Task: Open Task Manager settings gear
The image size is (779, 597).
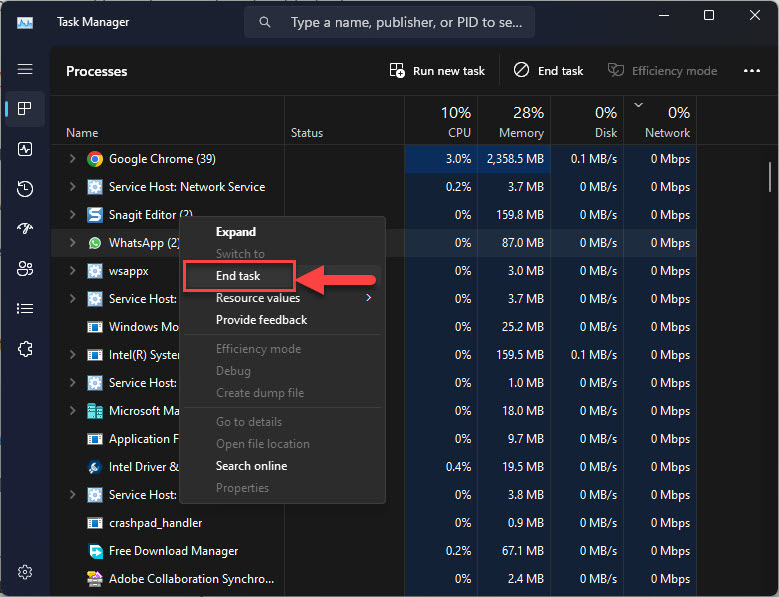Action: pos(25,572)
